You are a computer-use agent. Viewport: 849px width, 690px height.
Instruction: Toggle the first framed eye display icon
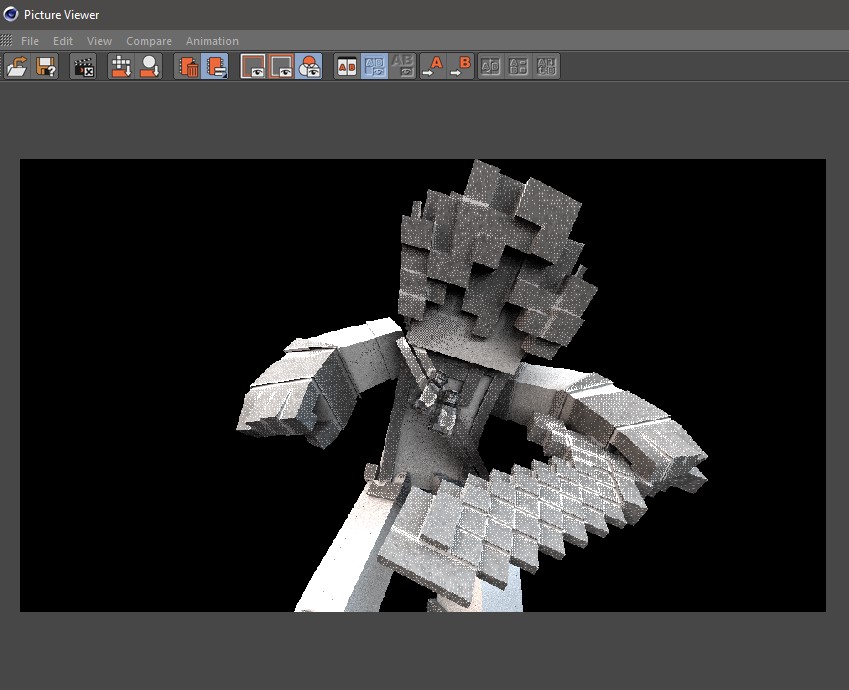253,66
